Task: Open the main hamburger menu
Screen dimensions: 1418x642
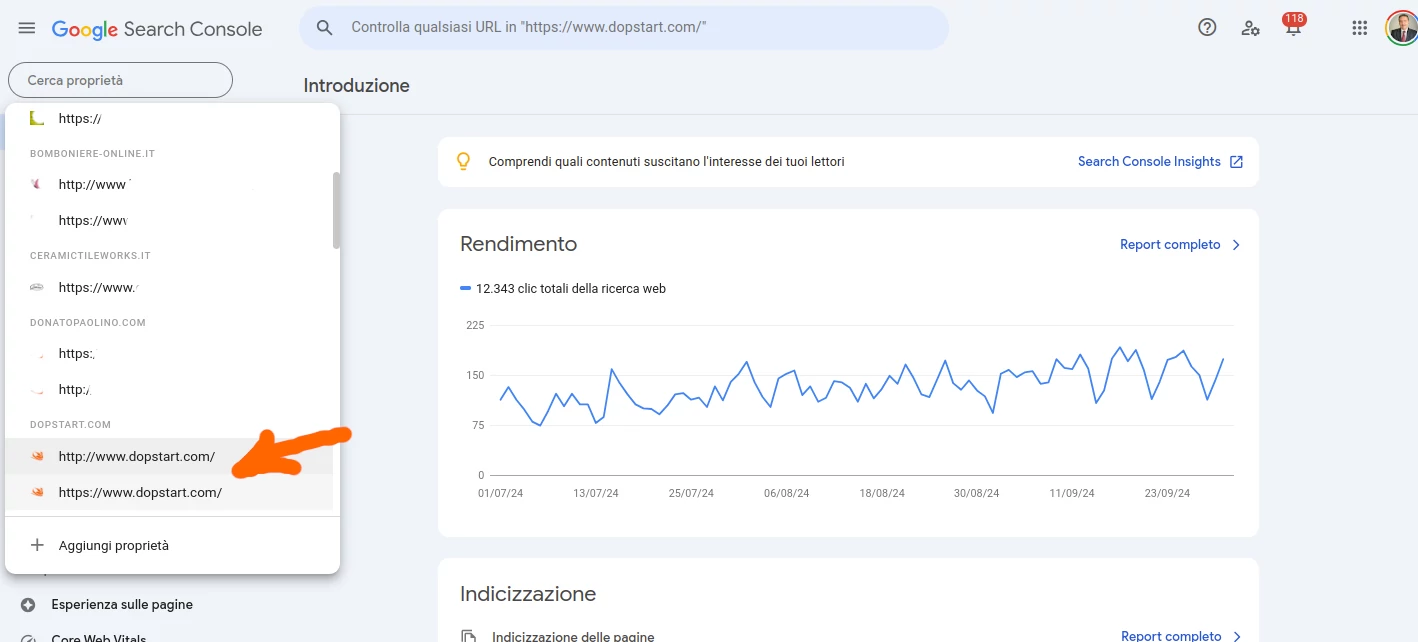Action: pyautogui.click(x=27, y=28)
